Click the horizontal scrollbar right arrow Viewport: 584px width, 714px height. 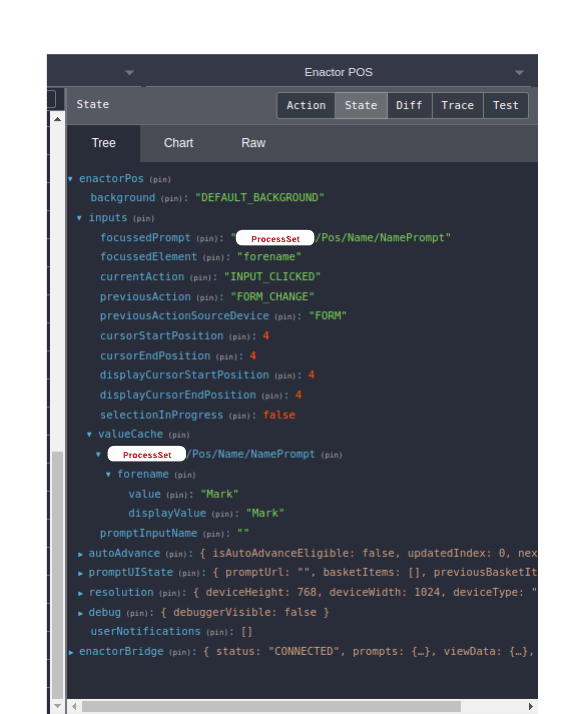pos(530,706)
